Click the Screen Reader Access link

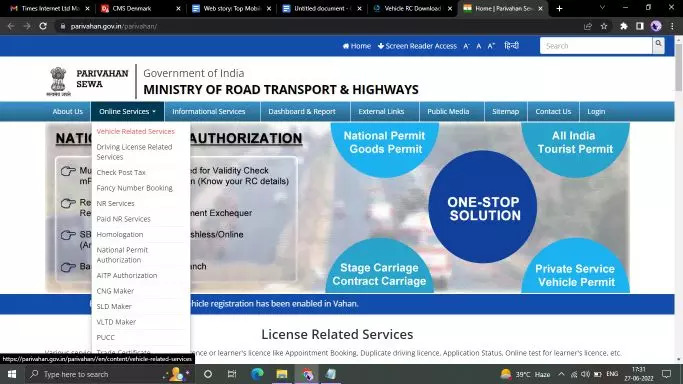pos(417,46)
